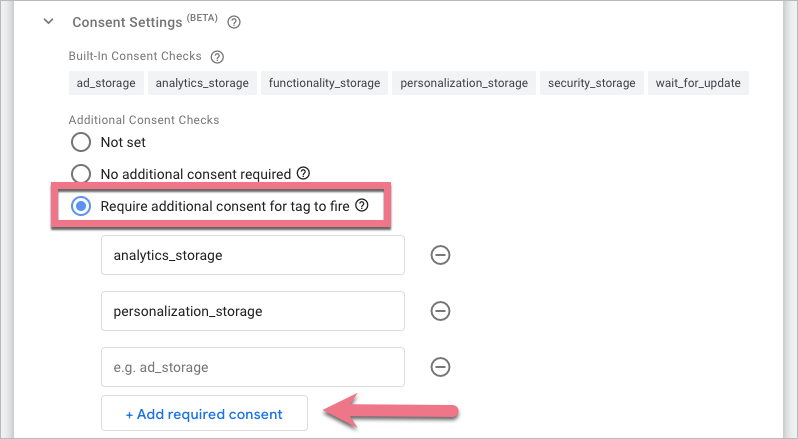Click the functionality_storage consent chip
Screen dimensions: 798x439
tap(324, 83)
